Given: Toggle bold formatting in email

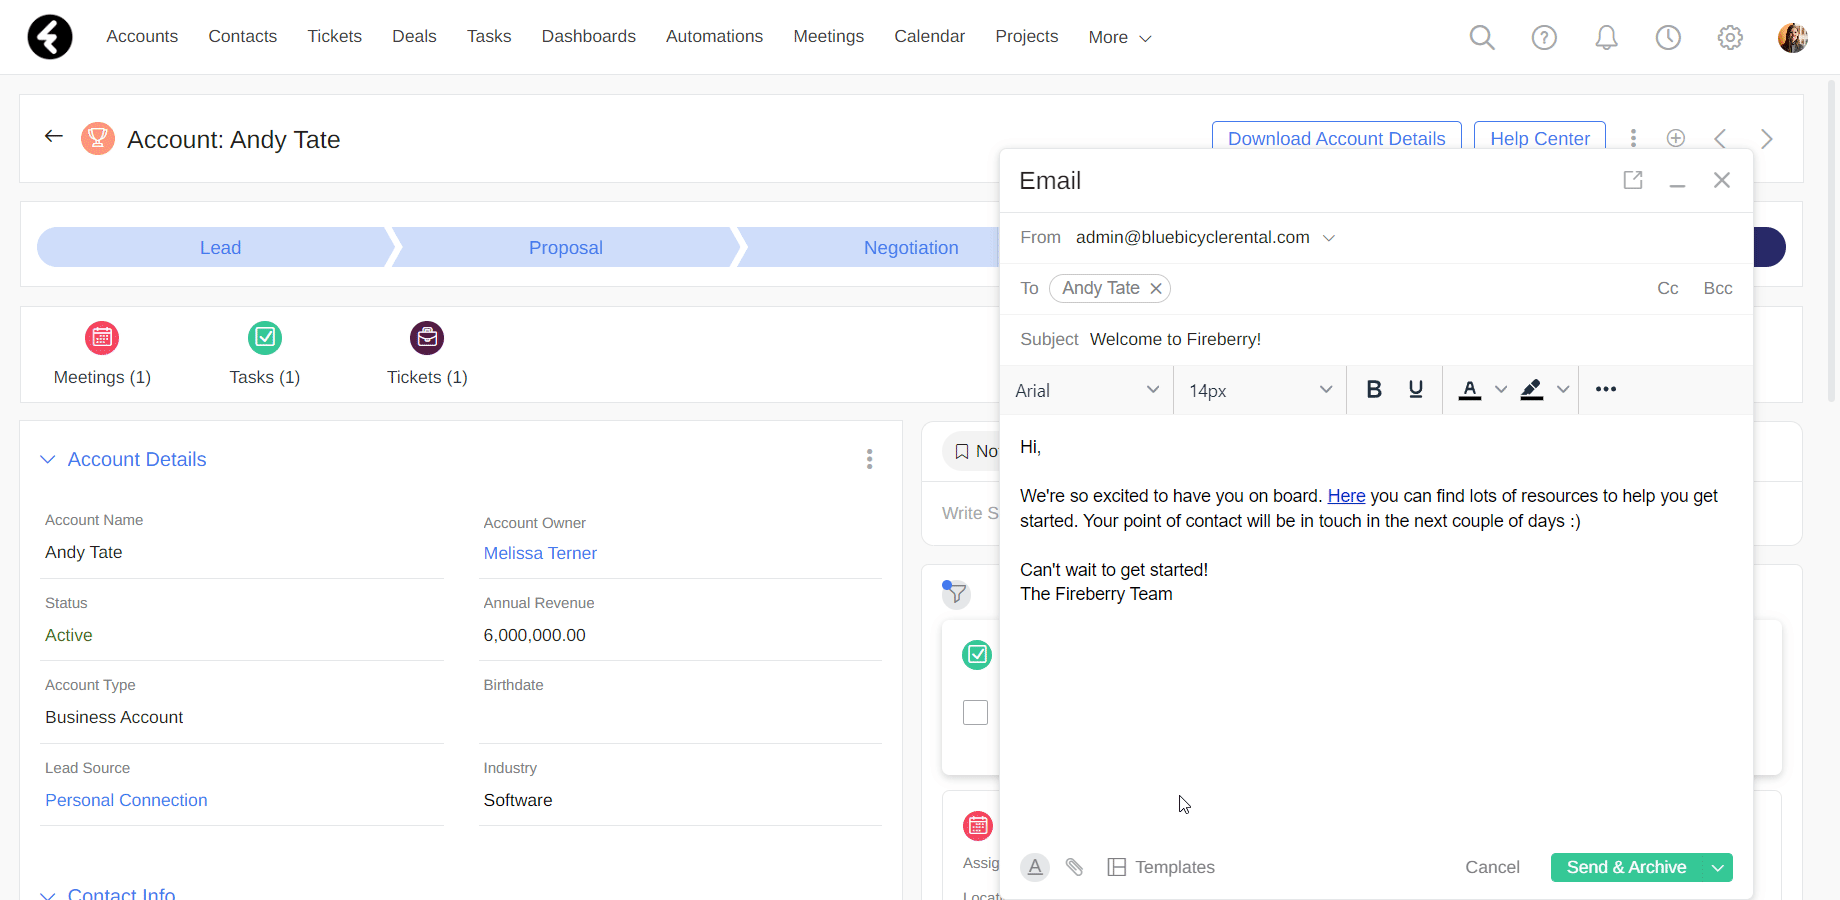Looking at the screenshot, I should [x=1374, y=389].
